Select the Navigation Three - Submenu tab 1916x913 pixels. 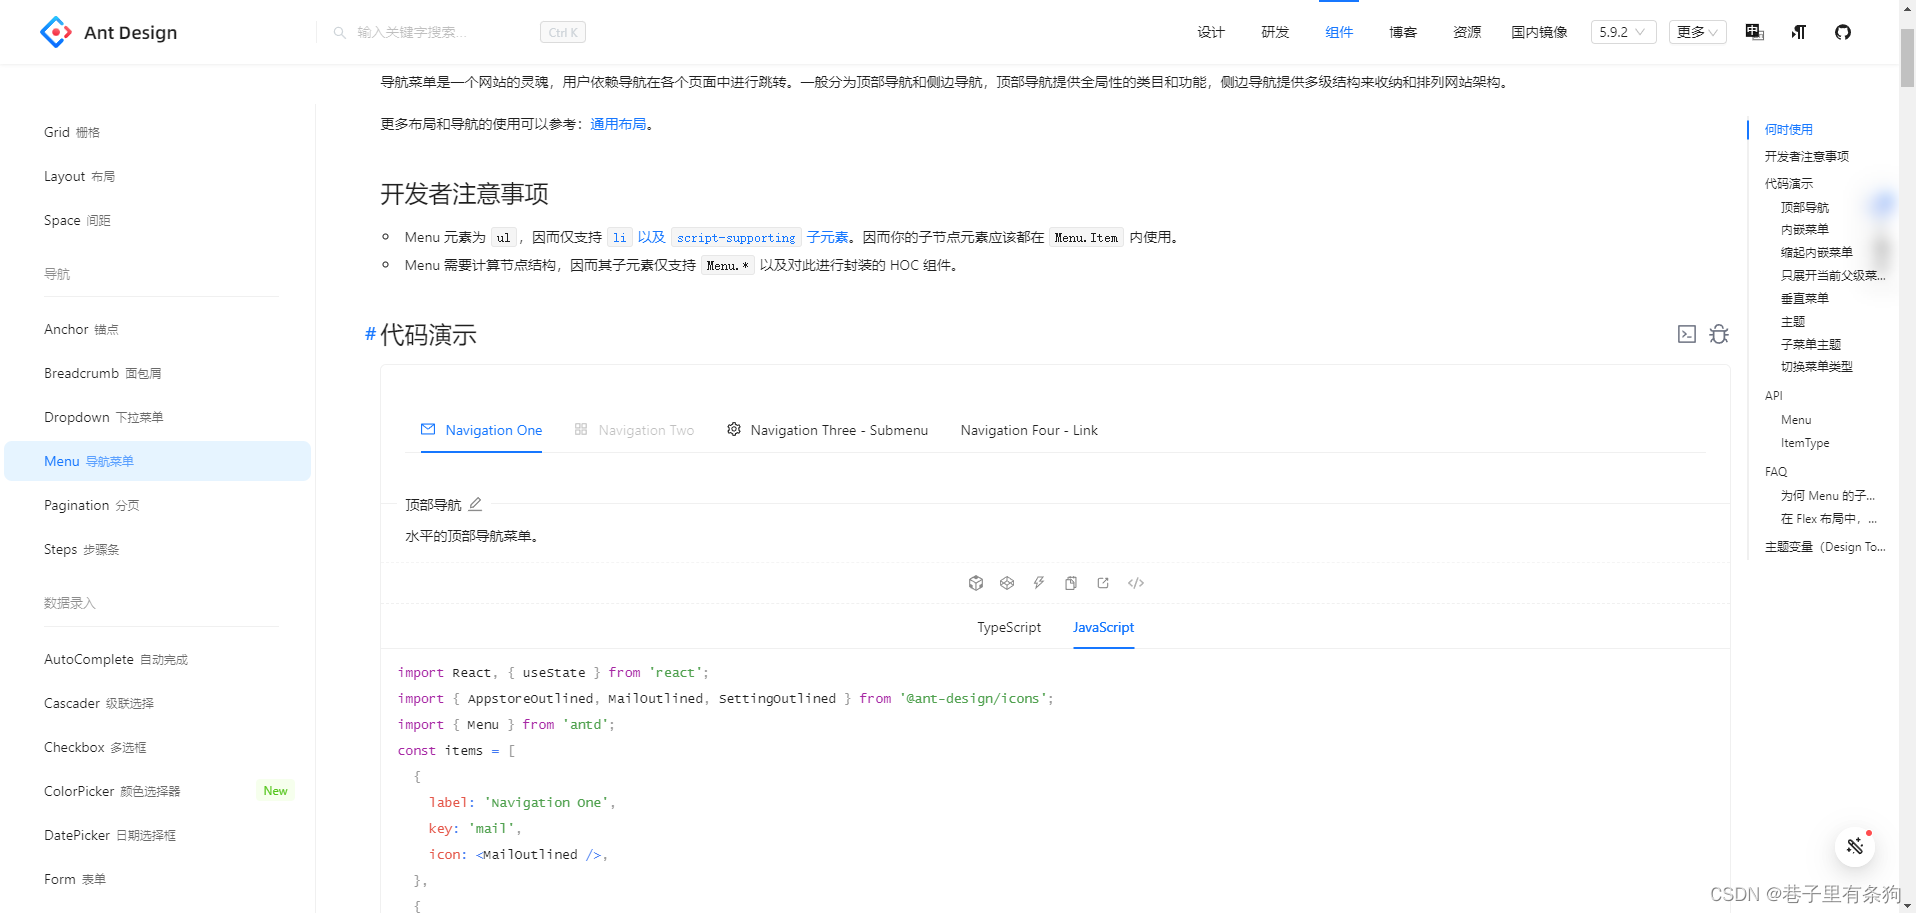[x=839, y=430]
